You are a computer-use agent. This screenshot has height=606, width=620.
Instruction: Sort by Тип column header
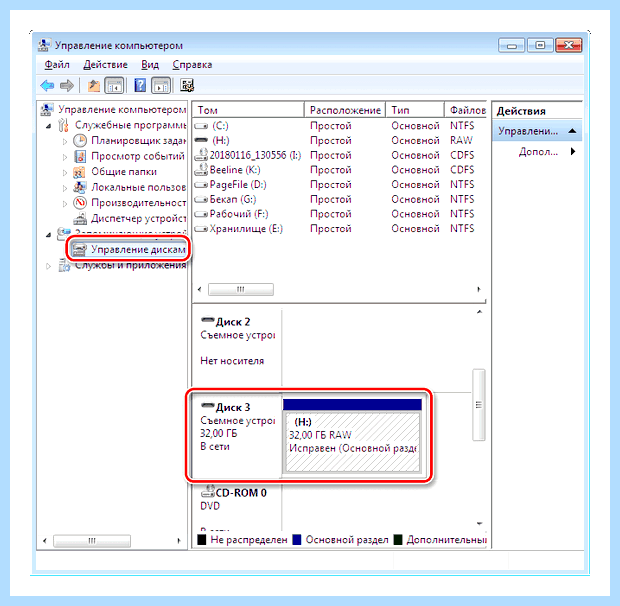pos(415,110)
